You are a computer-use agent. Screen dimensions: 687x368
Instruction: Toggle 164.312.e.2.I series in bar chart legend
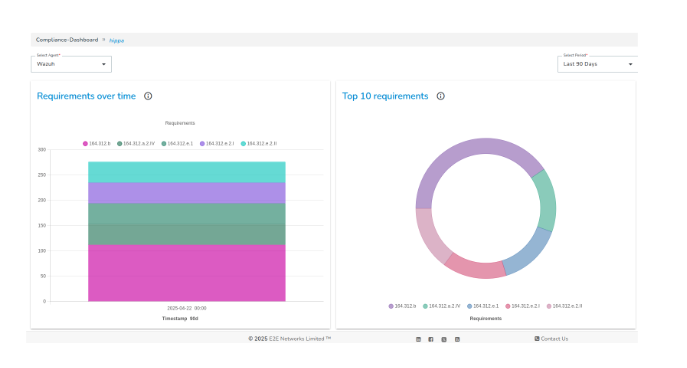point(217,144)
